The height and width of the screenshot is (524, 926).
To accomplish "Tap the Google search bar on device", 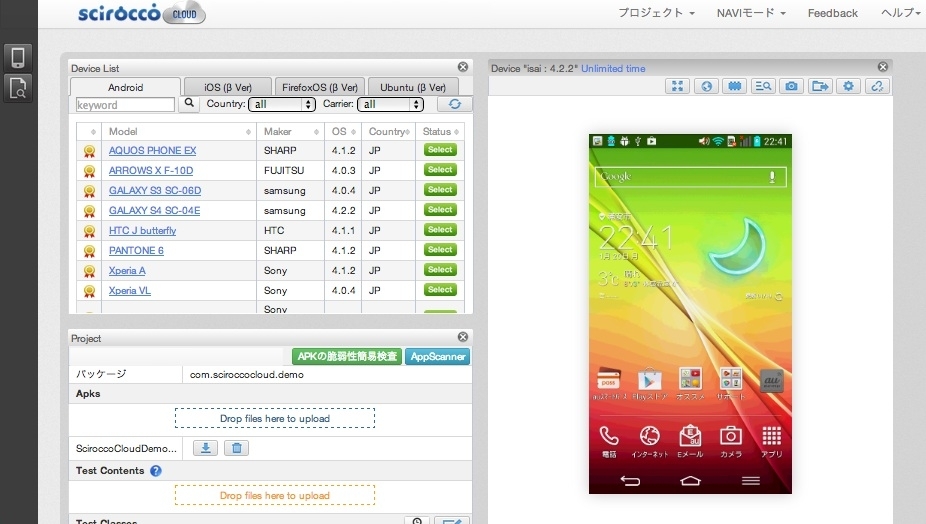I will [x=690, y=177].
